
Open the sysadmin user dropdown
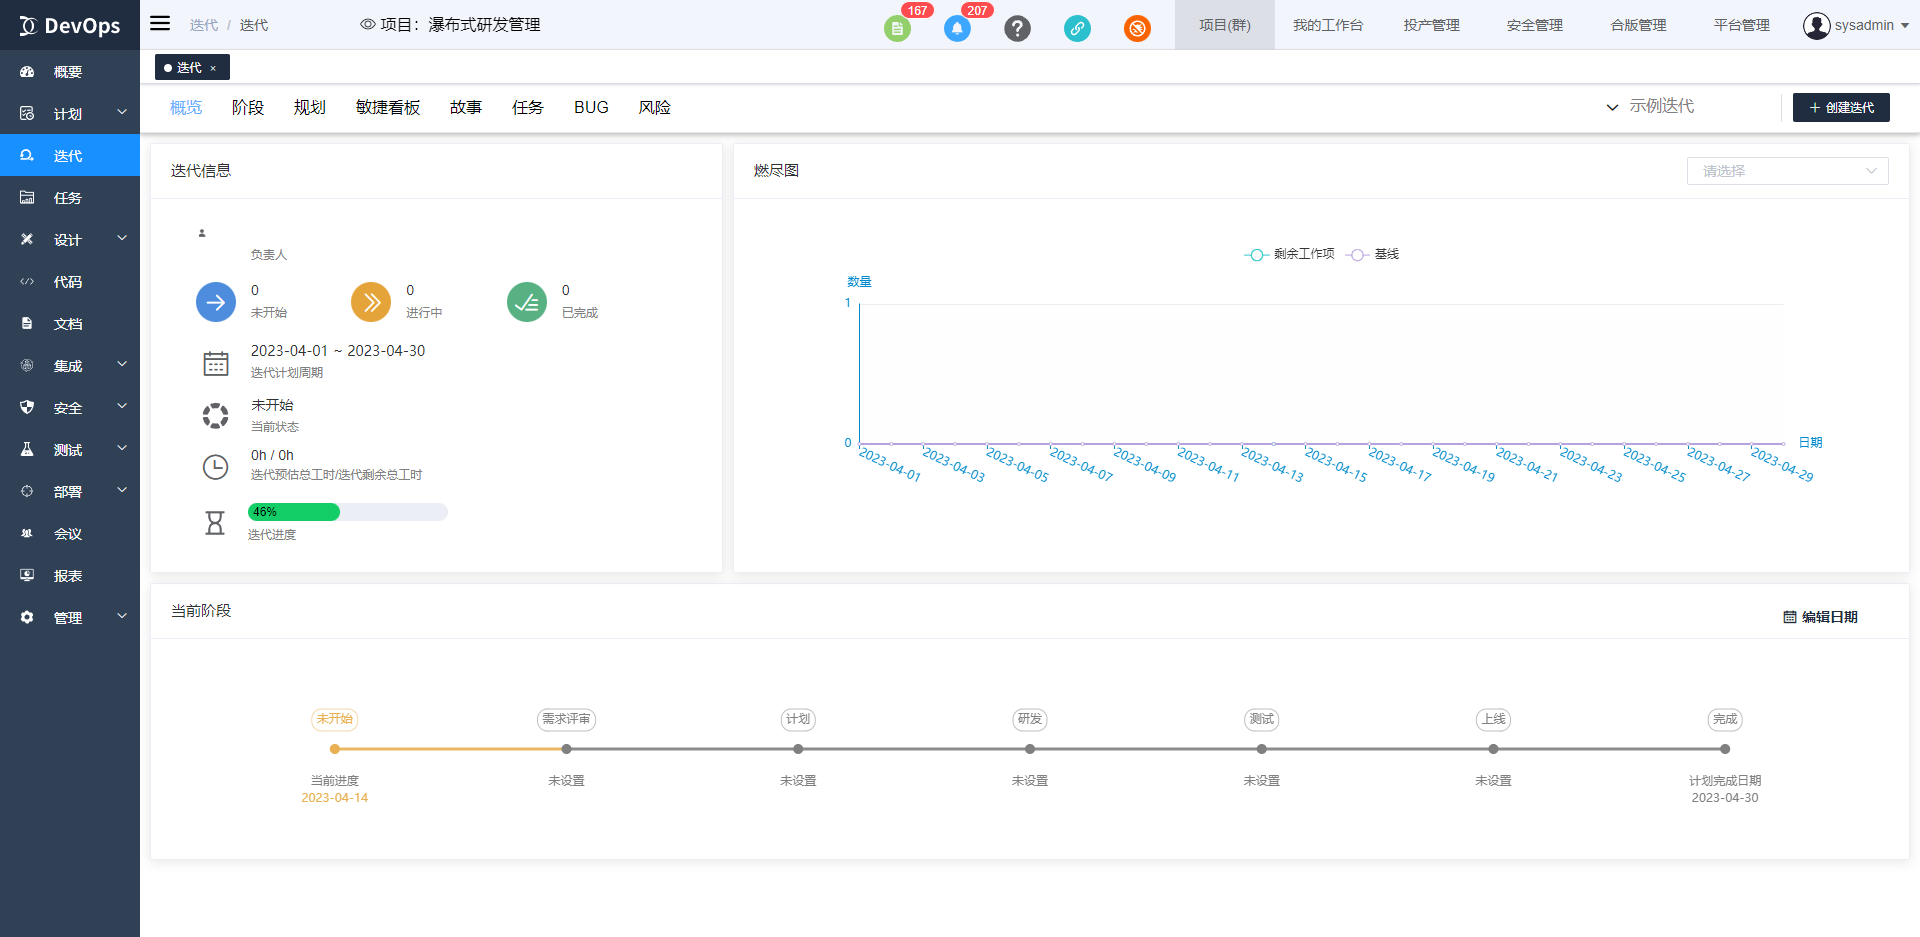(1856, 25)
